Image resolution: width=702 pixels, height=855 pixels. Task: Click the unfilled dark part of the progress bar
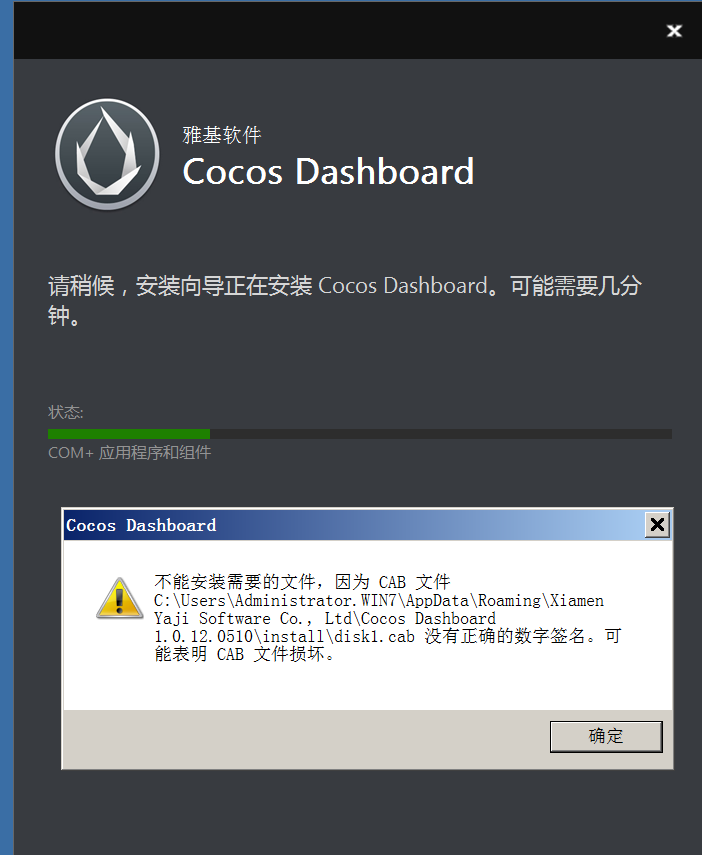tap(441, 434)
